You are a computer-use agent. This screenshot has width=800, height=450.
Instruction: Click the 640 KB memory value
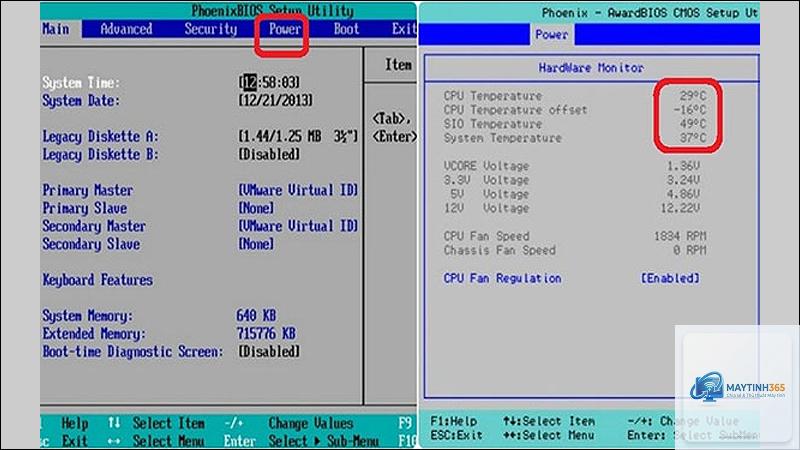click(256, 316)
